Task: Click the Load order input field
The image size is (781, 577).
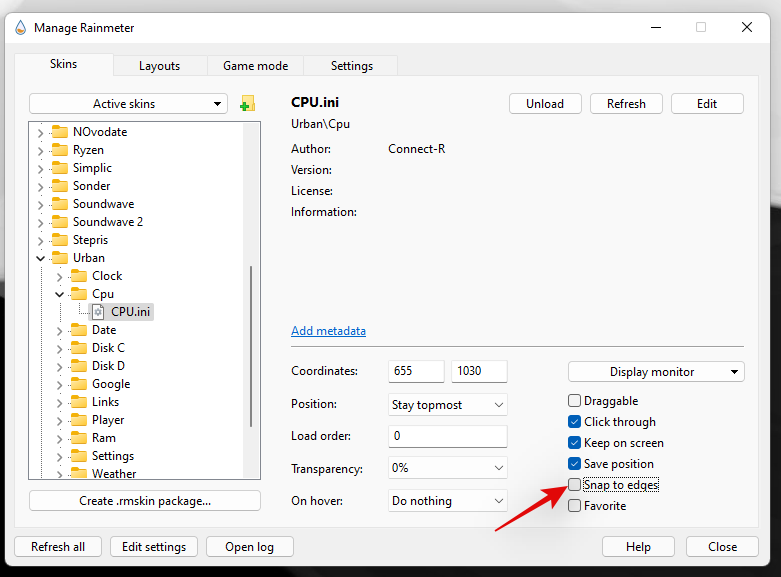Action: (x=447, y=436)
